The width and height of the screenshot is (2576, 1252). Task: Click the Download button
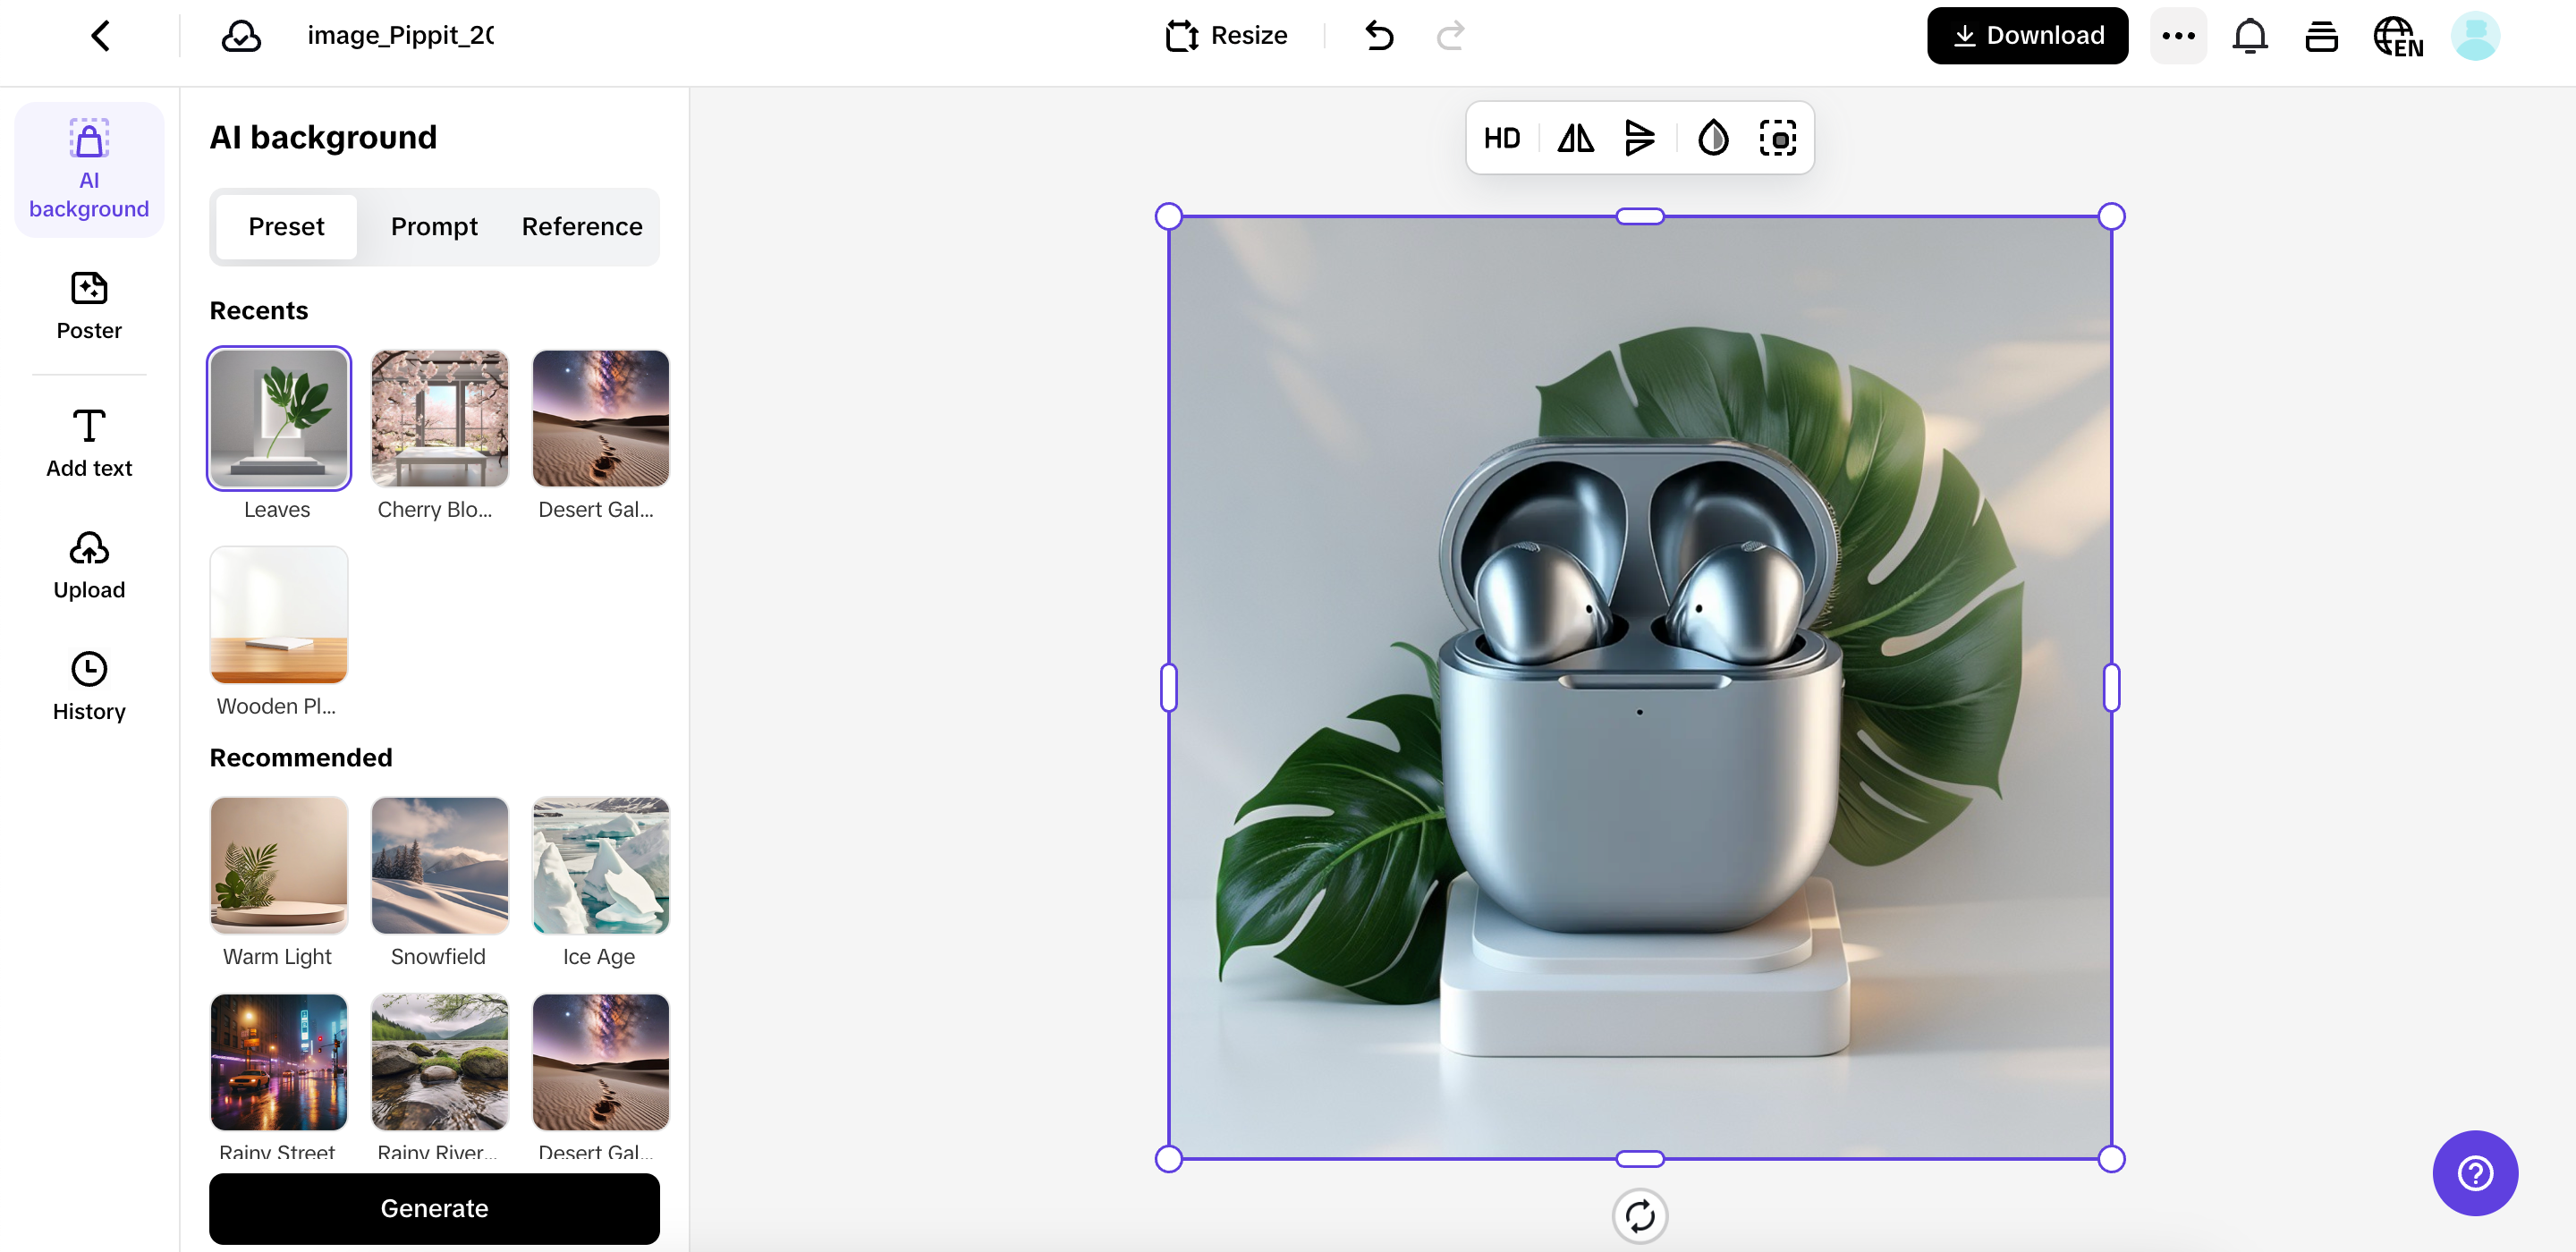[x=2027, y=35]
